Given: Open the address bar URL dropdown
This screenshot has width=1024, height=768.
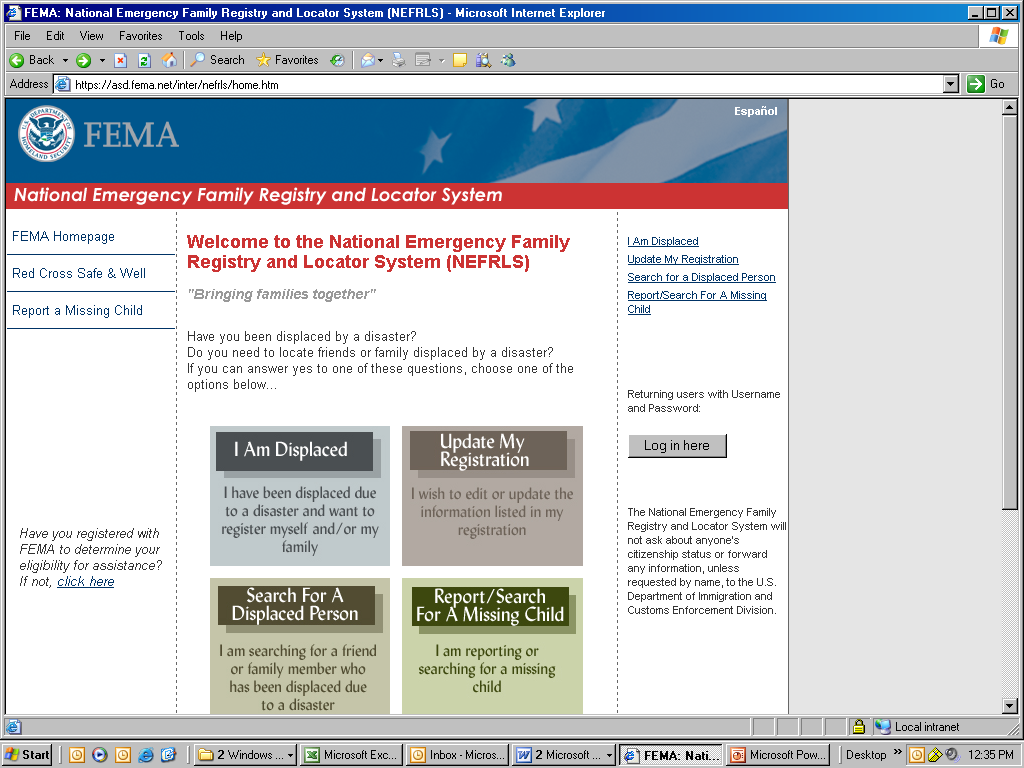Looking at the screenshot, I should (952, 84).
